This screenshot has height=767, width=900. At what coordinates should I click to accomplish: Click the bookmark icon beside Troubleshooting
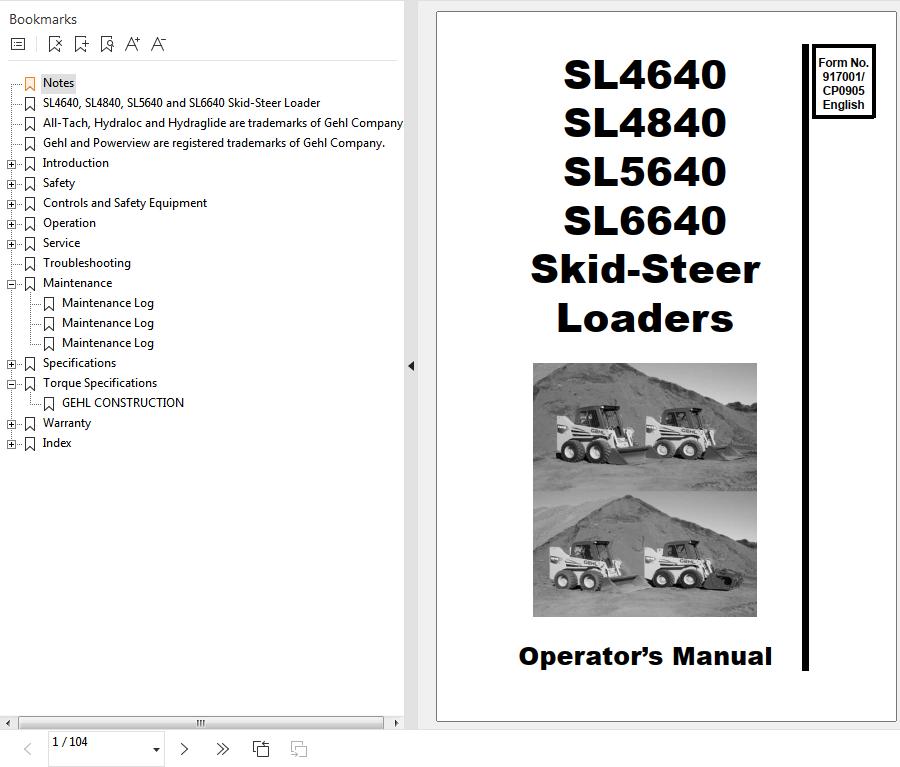[30, 264]
